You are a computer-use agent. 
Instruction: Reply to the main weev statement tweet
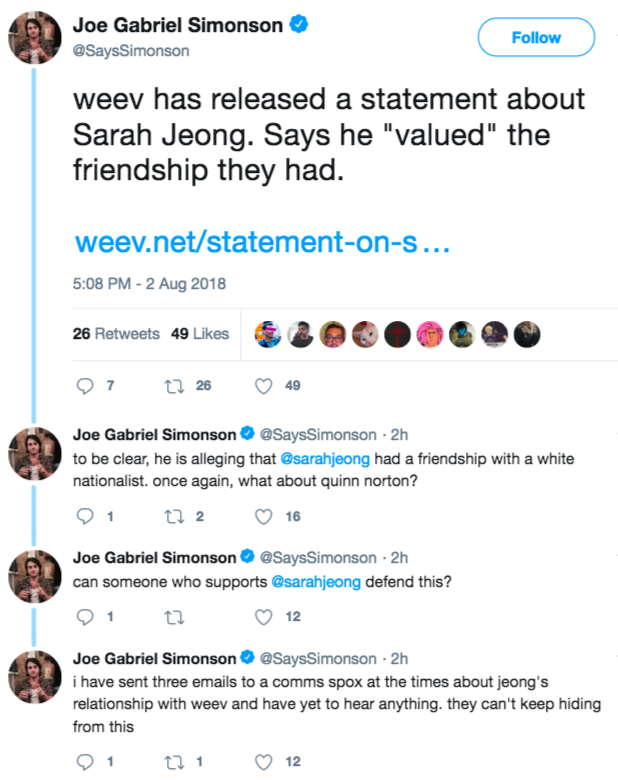point(84,385)
